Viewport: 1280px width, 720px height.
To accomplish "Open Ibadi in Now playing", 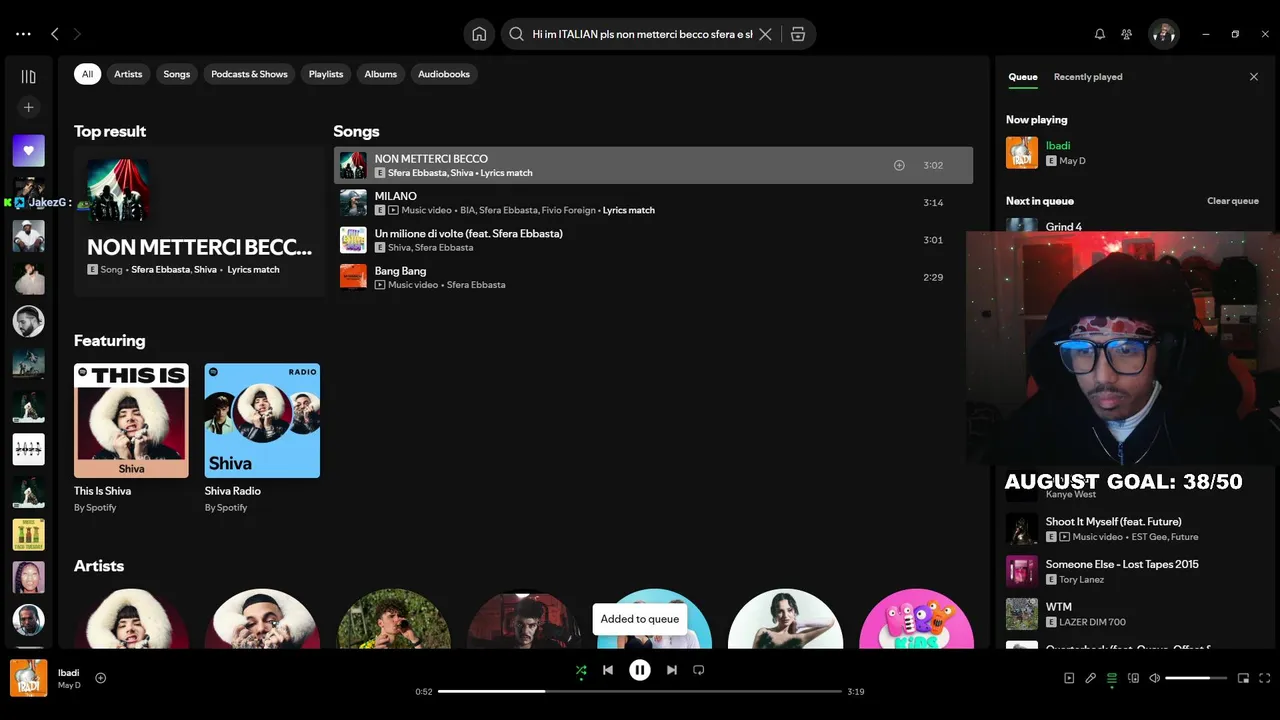I will coord(1058,146).
